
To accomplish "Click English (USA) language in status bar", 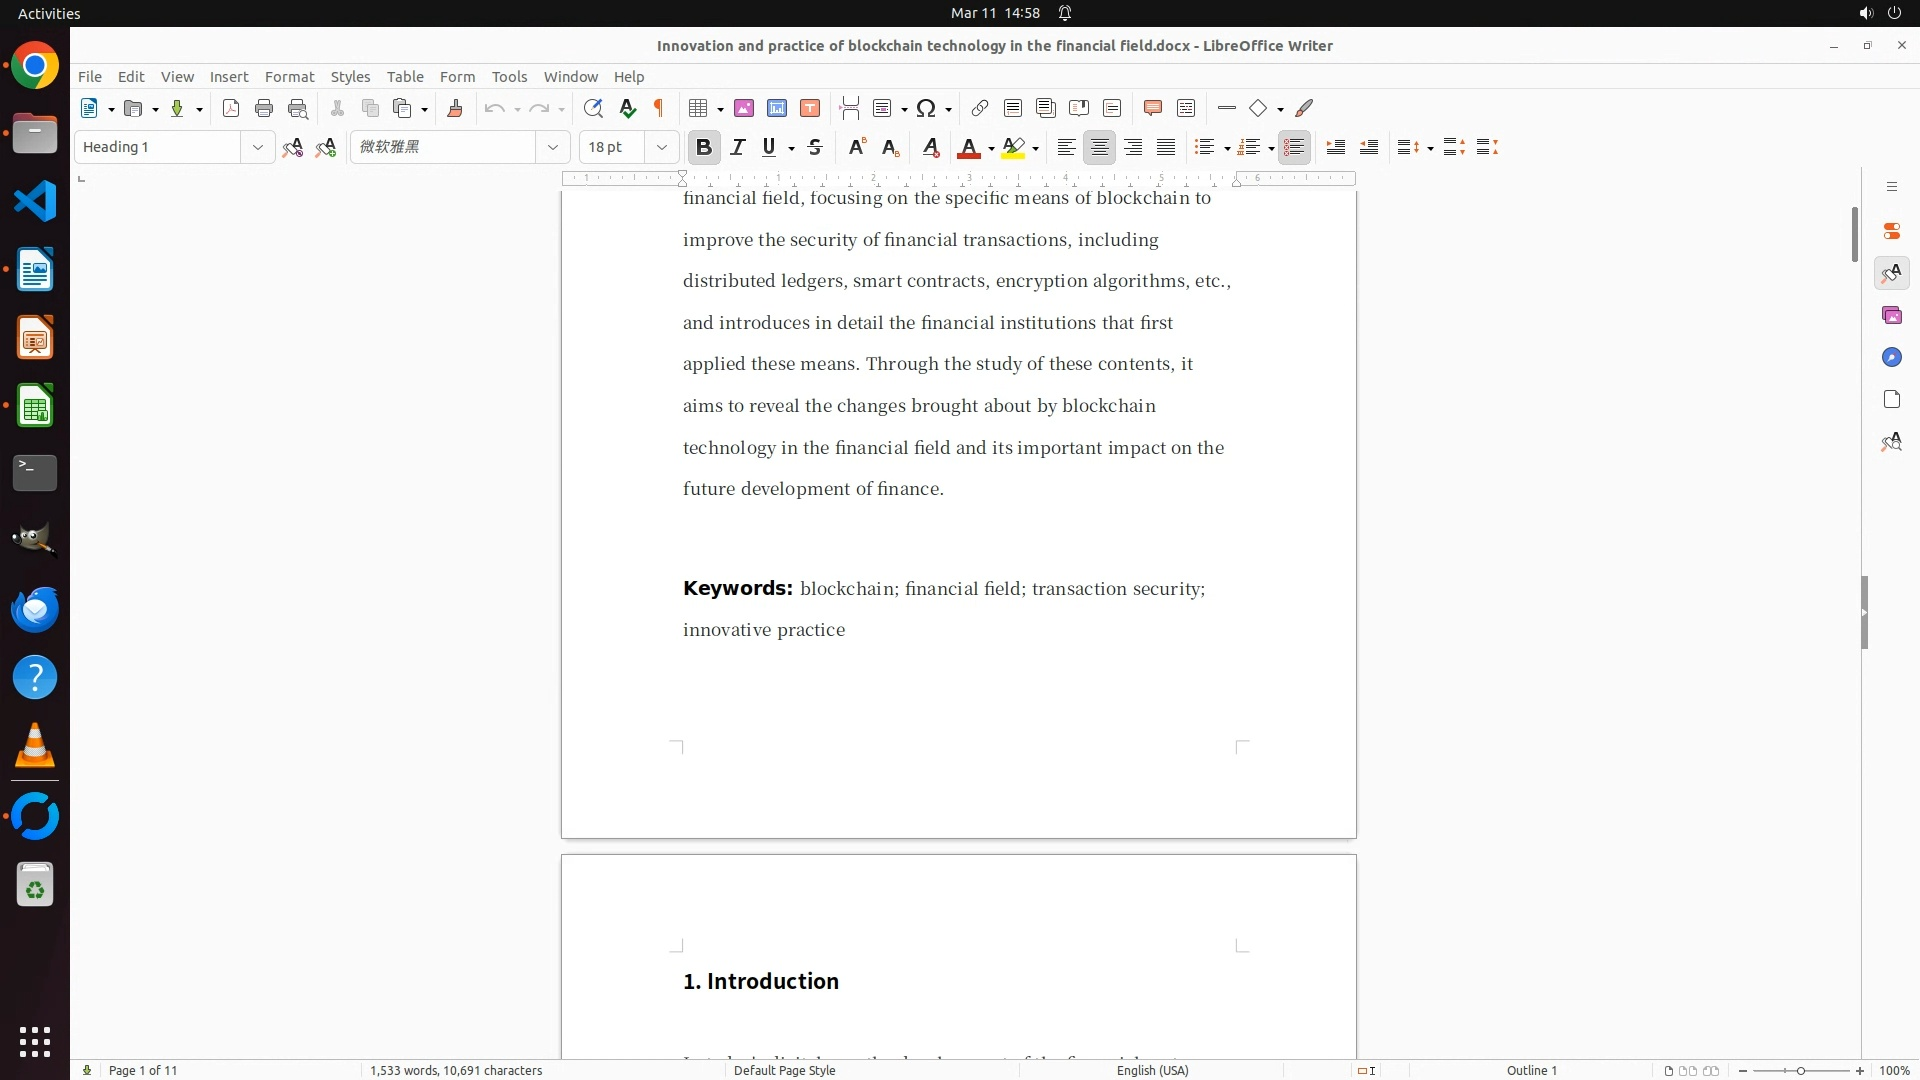I will [x=1152, y=1070].
